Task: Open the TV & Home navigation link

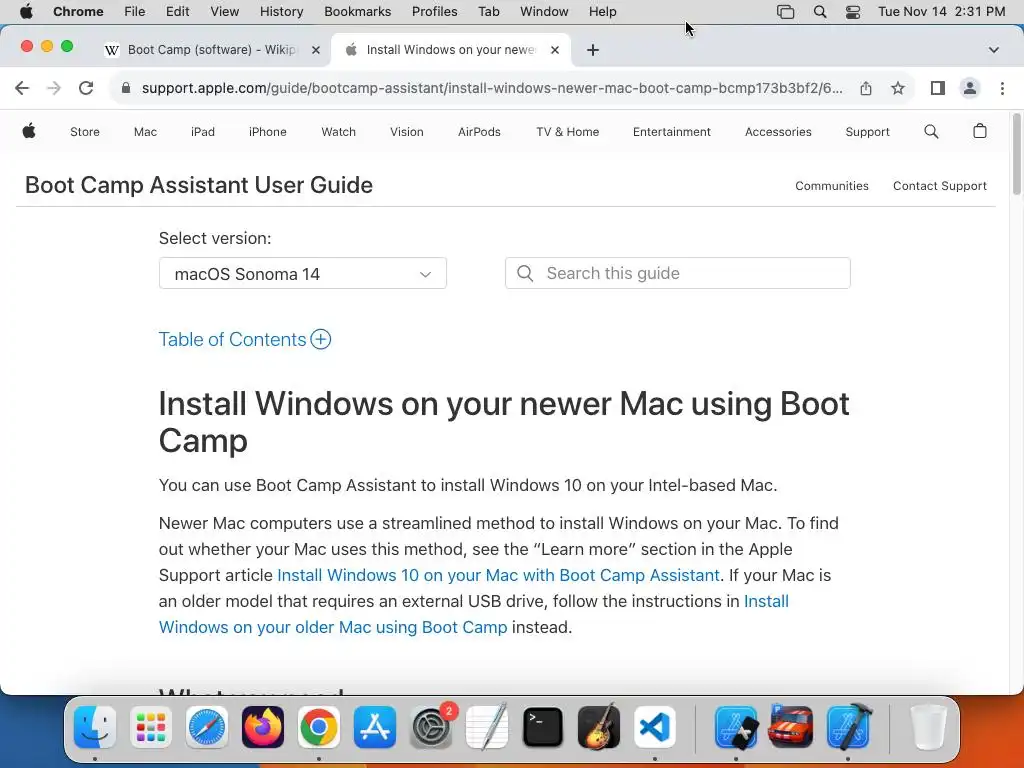Action: click(568, 132)
